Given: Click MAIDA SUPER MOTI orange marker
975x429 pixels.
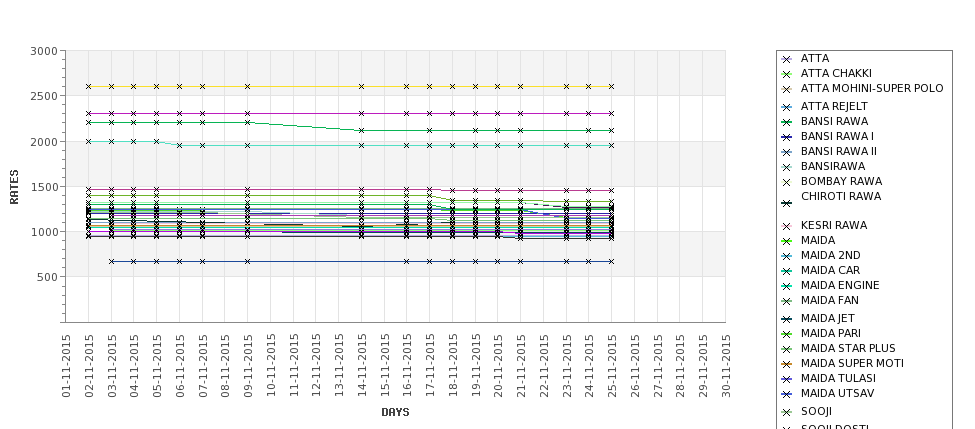Looking at the screenshot, I should [787, 364].
